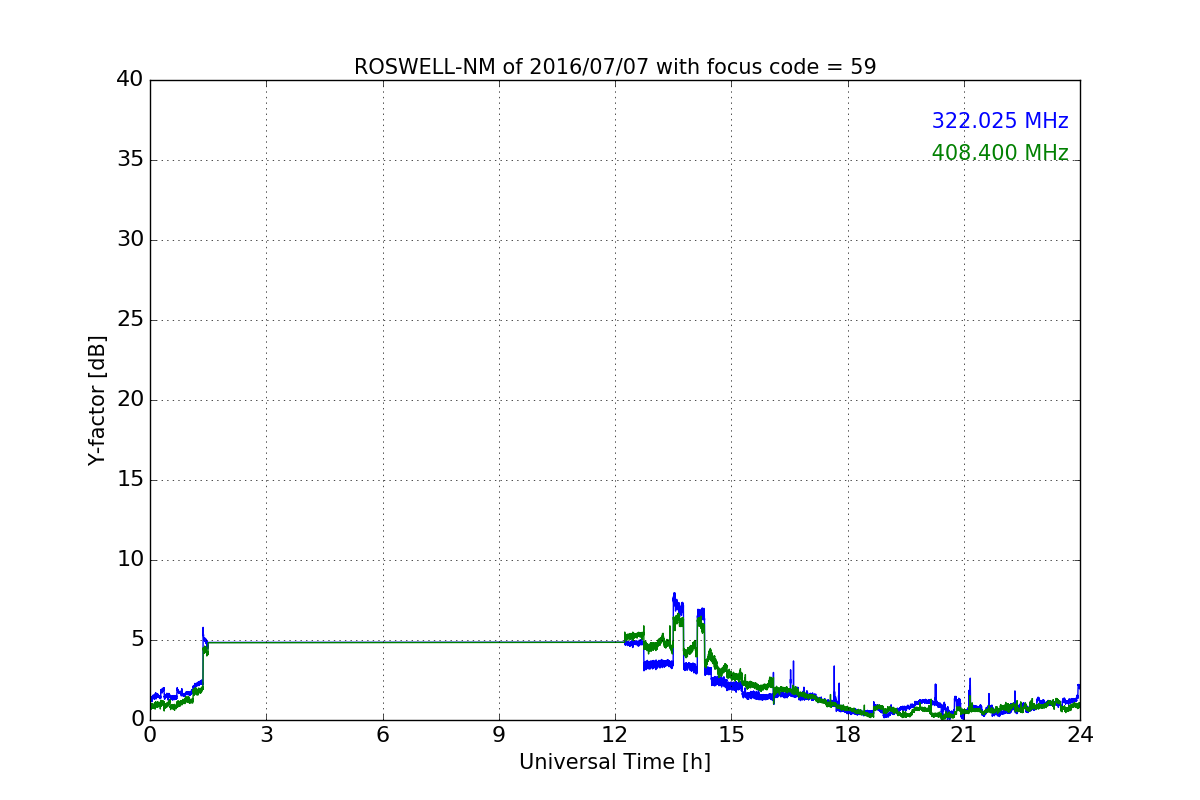Screen dimensions: 1200x800
Task: Click the x-axis tick label 15
Action: click(731, 735)
